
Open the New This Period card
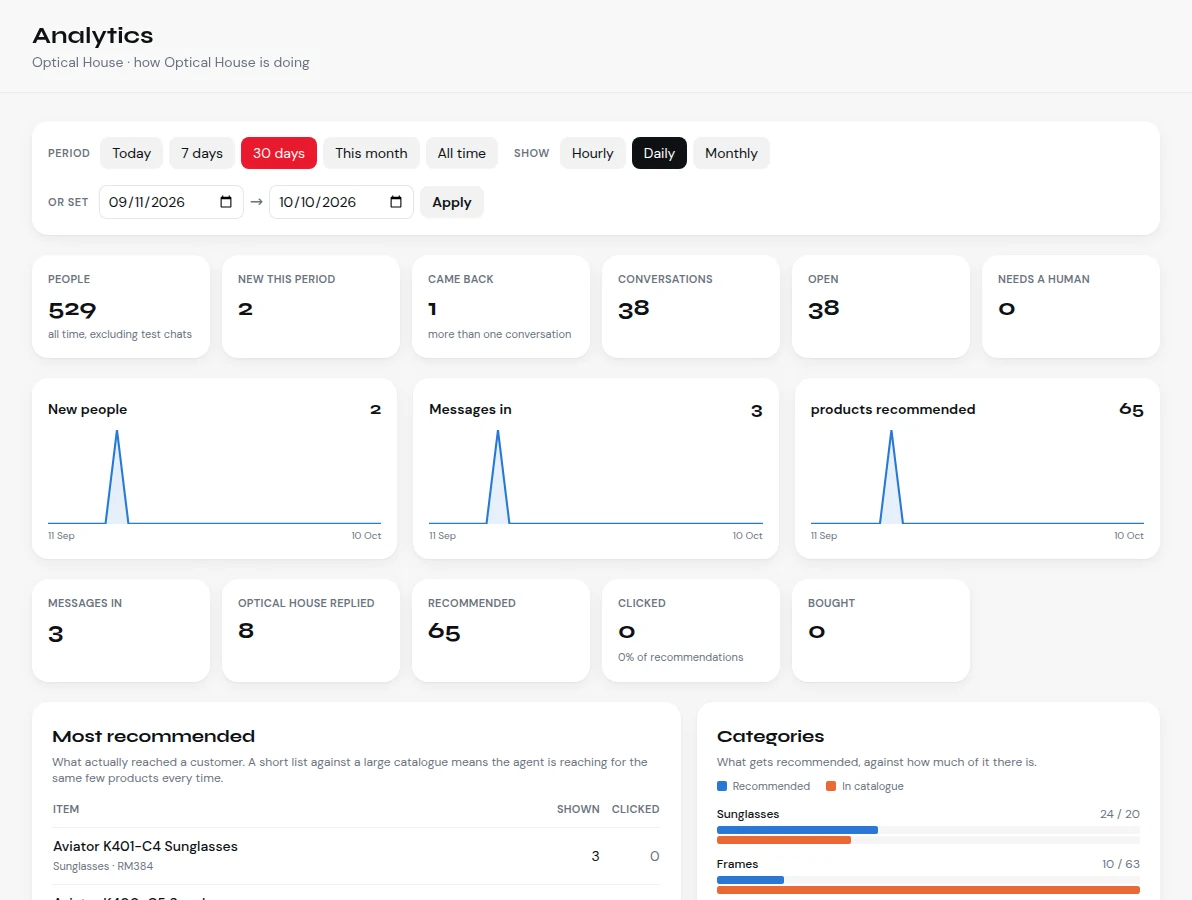click(x=311, y=306)
